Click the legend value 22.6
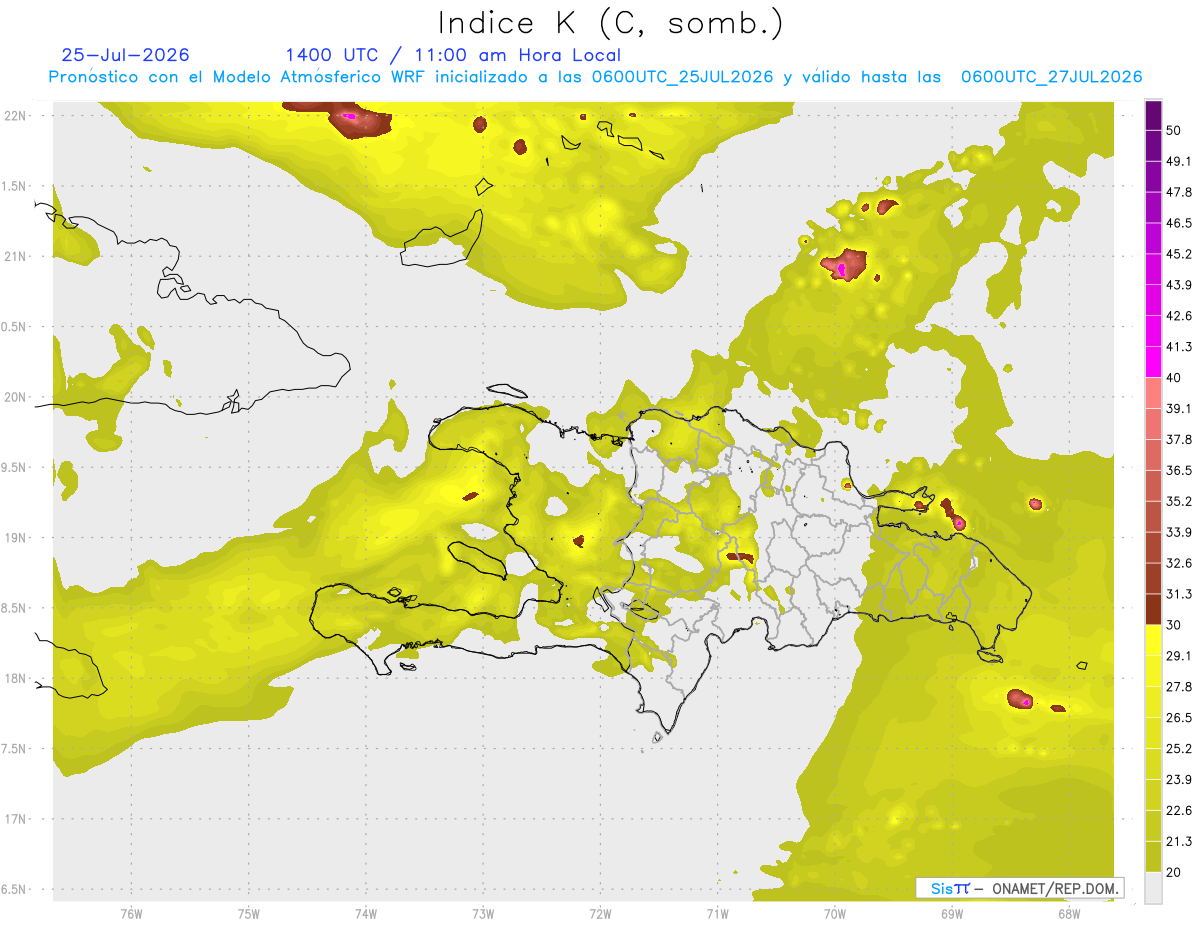 pos(1179,811)
